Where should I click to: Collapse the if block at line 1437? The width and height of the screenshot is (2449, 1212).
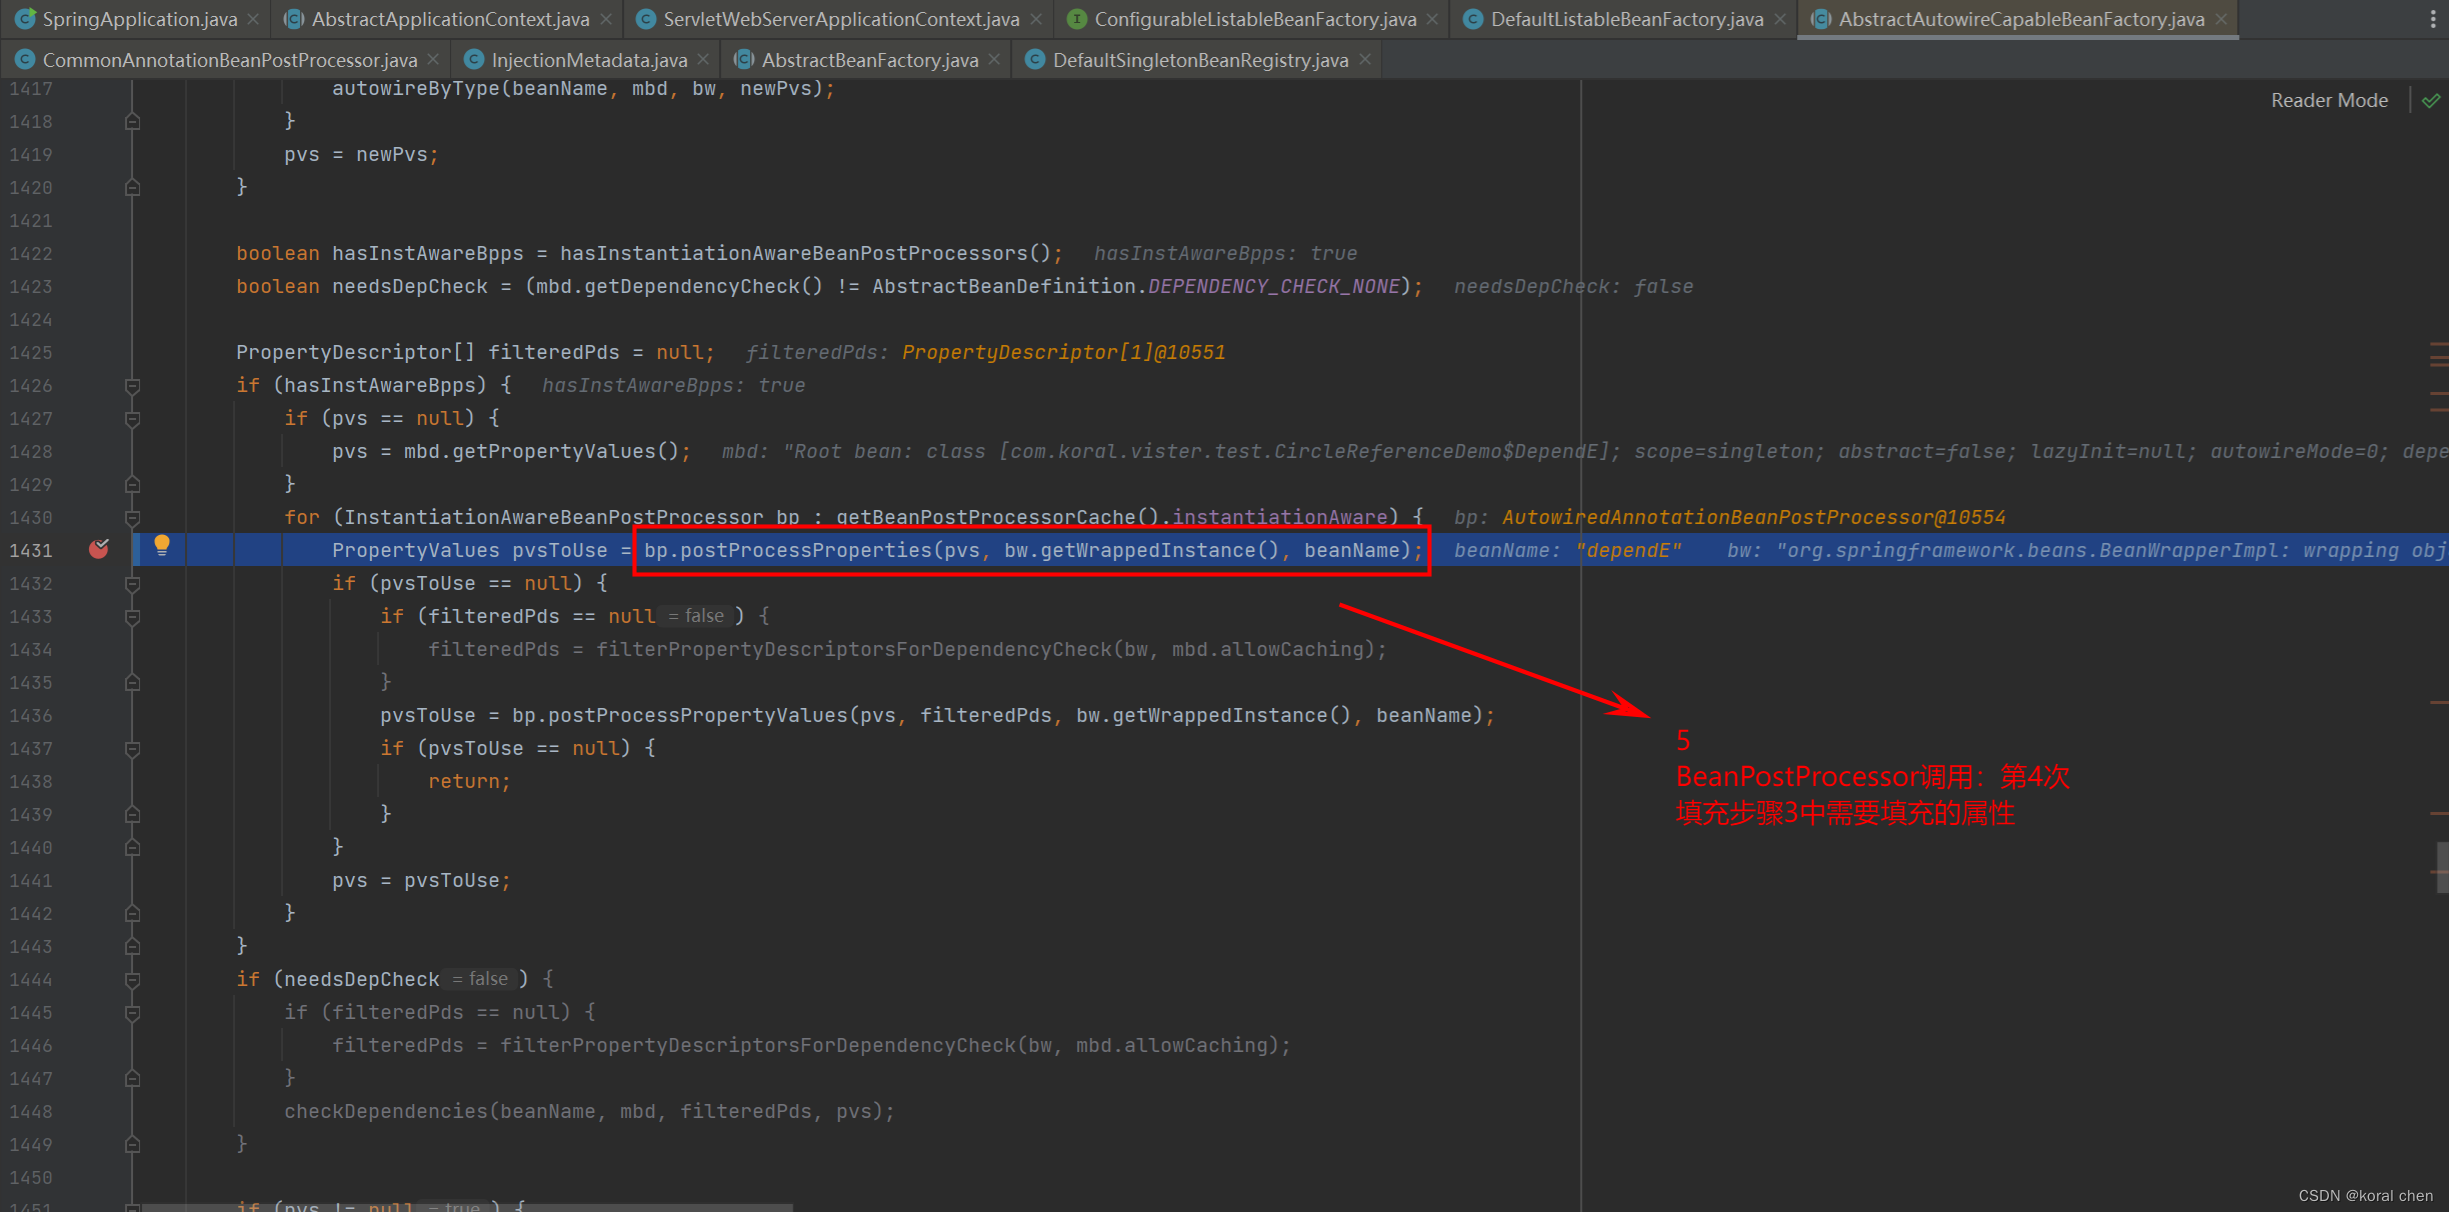pyautogui.click(x=132, y=749)
